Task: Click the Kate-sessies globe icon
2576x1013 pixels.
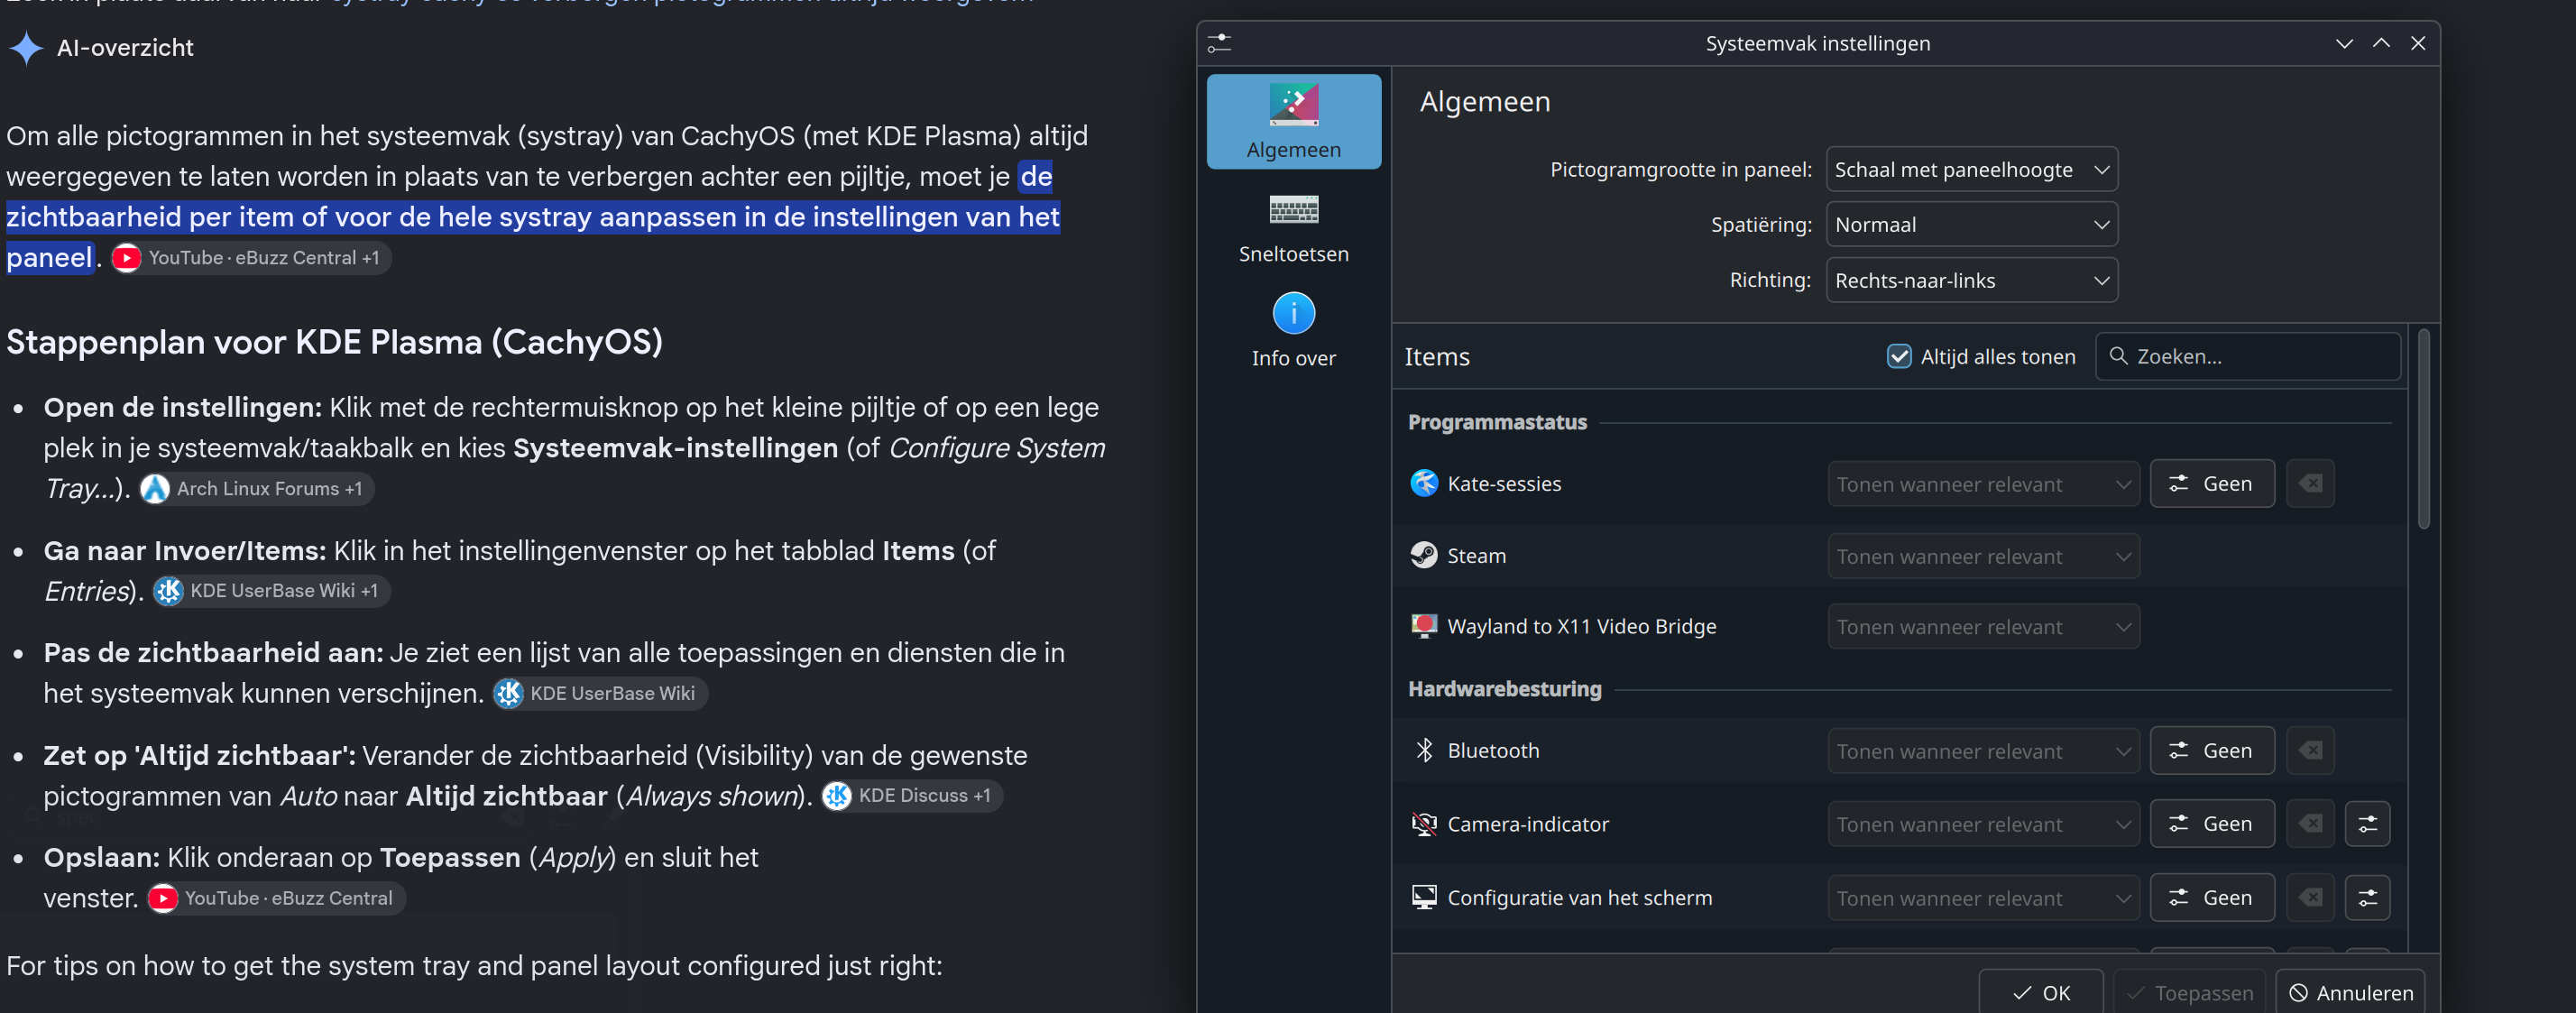Action: pos(1424,484)
